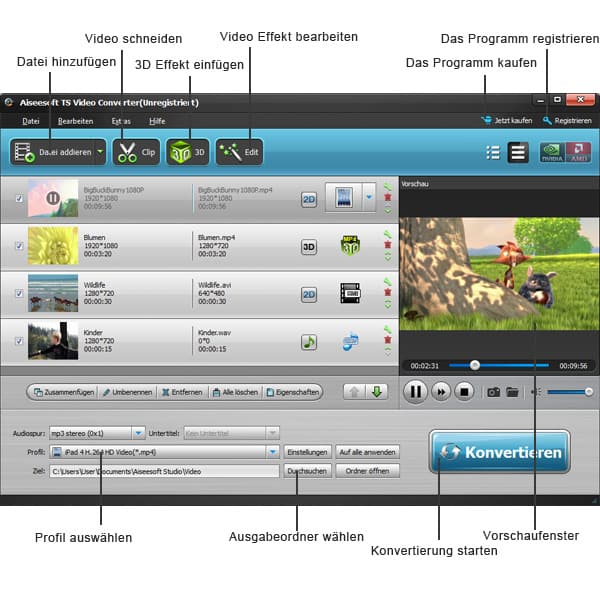Click the 2D badge on BigBuckBunny1080P row
This screenshot has height=600, width=600.
[309, 199]
